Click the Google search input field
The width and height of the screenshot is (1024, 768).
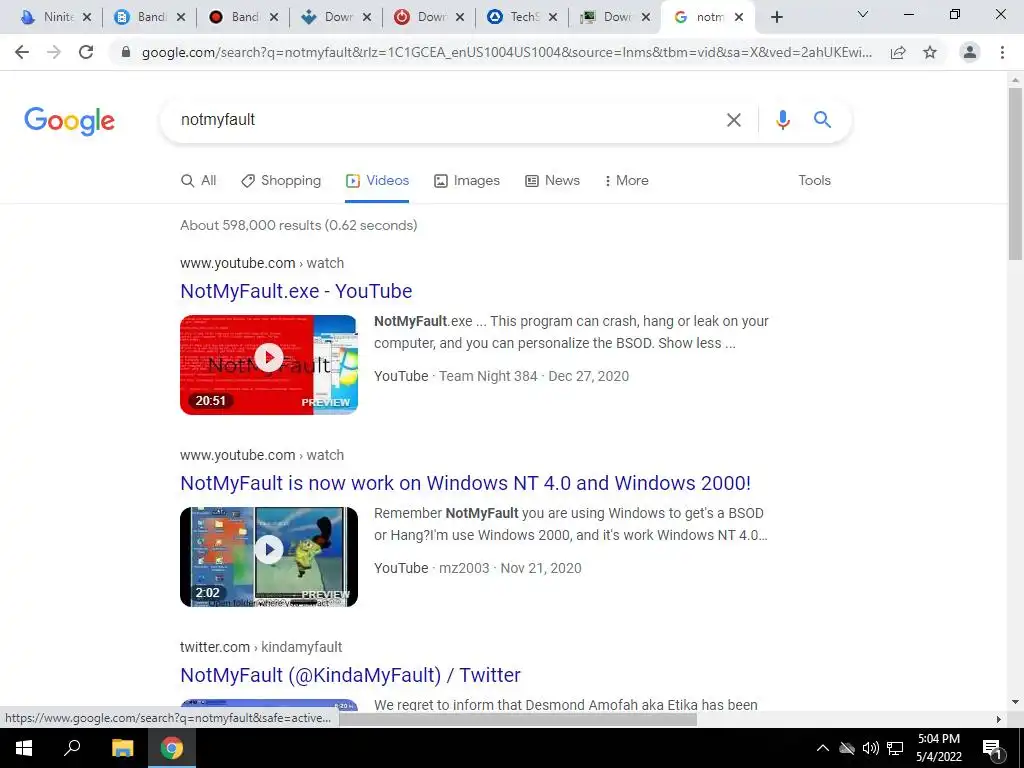point(444,120)
